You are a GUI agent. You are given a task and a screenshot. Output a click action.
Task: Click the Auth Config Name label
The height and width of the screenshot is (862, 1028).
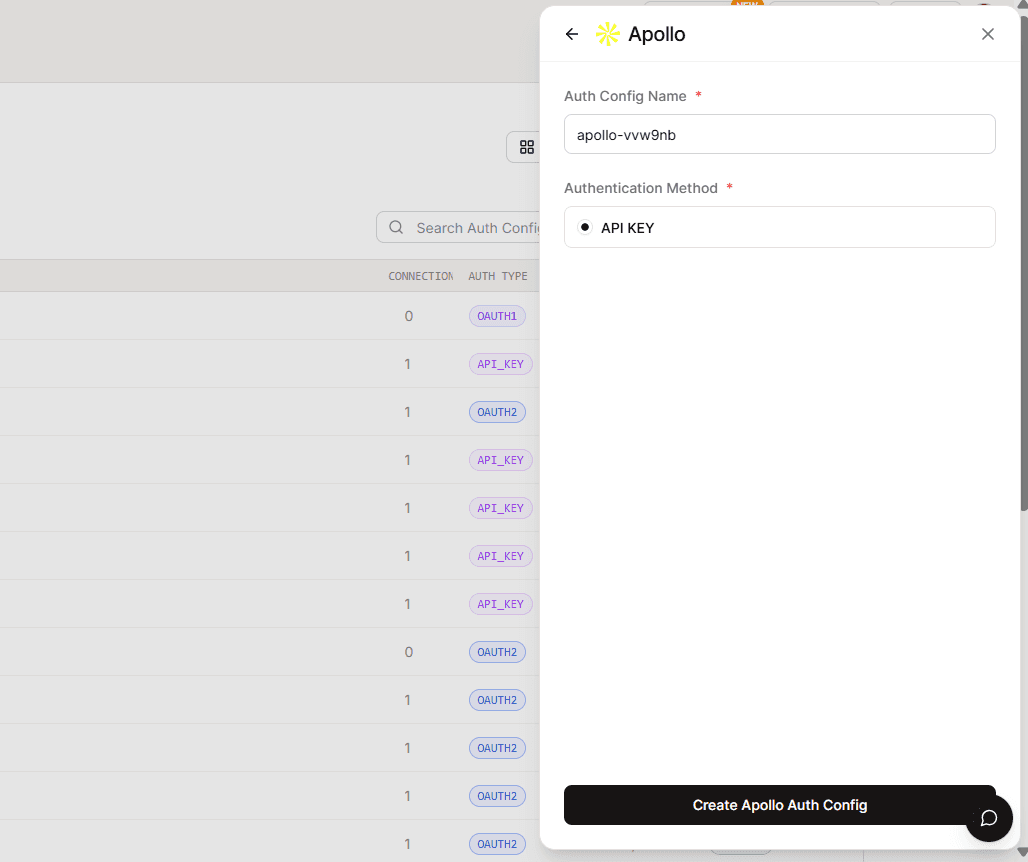point(625,96)
